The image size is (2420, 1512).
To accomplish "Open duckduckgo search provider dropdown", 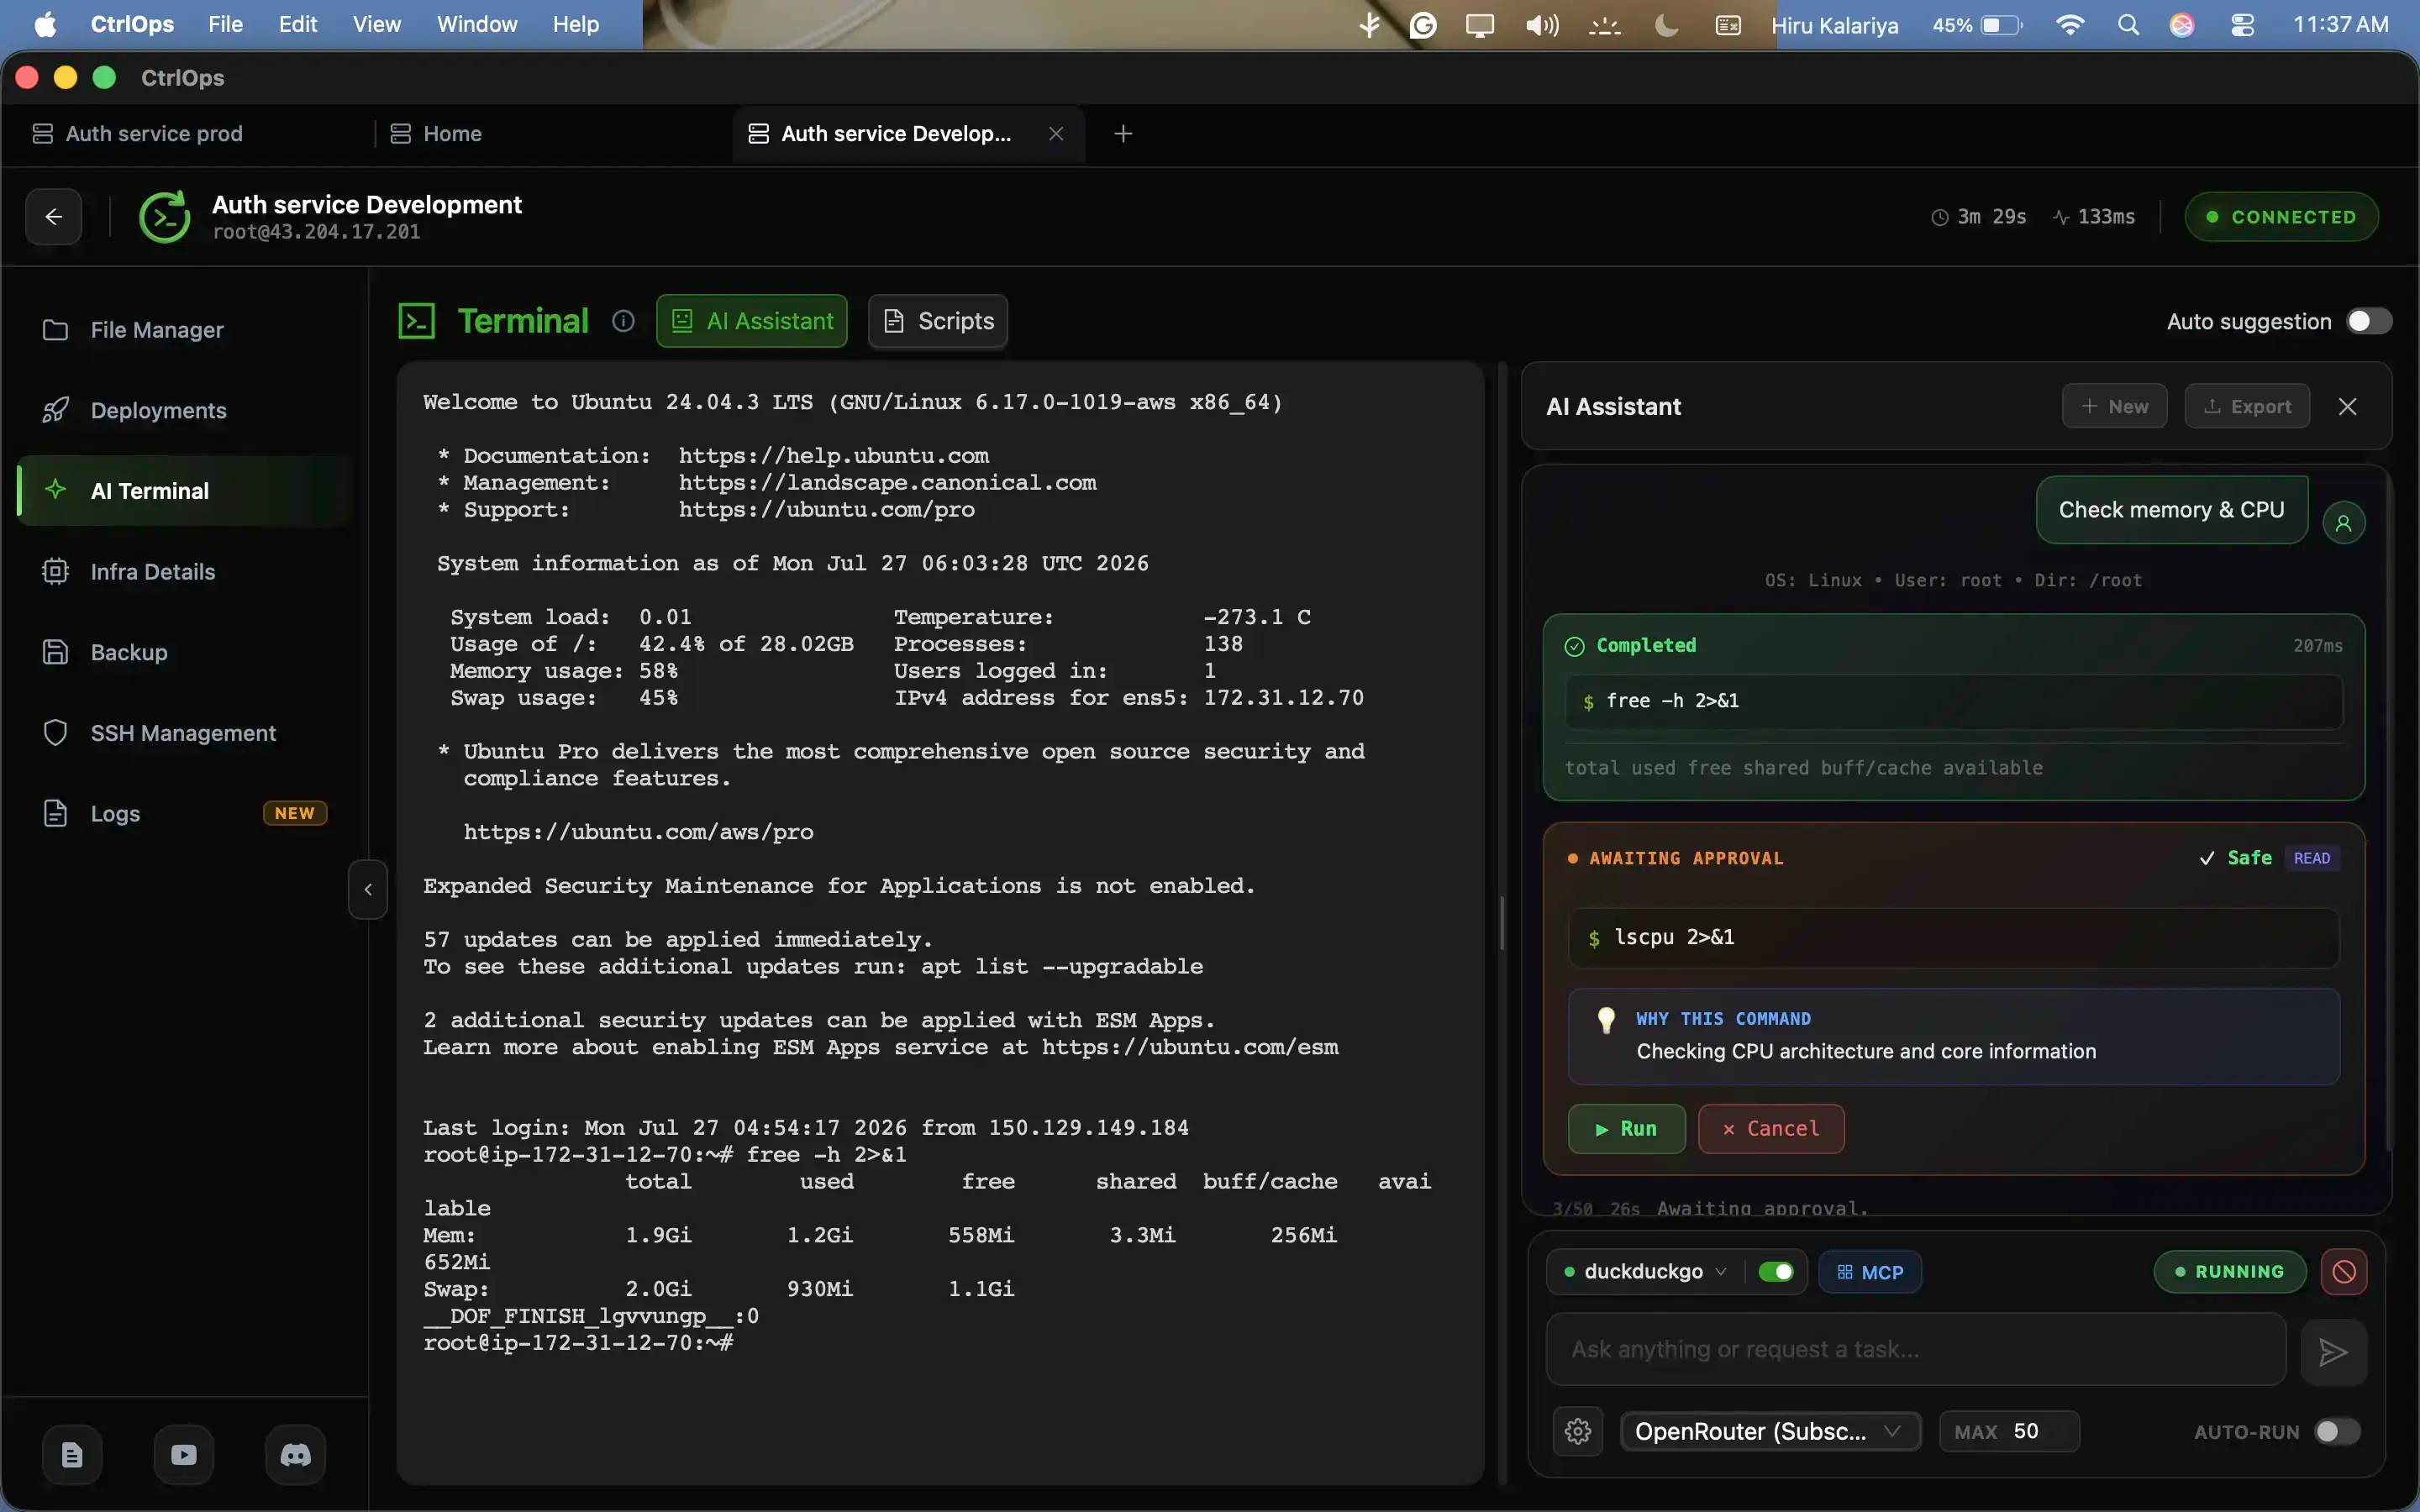I will point(1645,1272).
